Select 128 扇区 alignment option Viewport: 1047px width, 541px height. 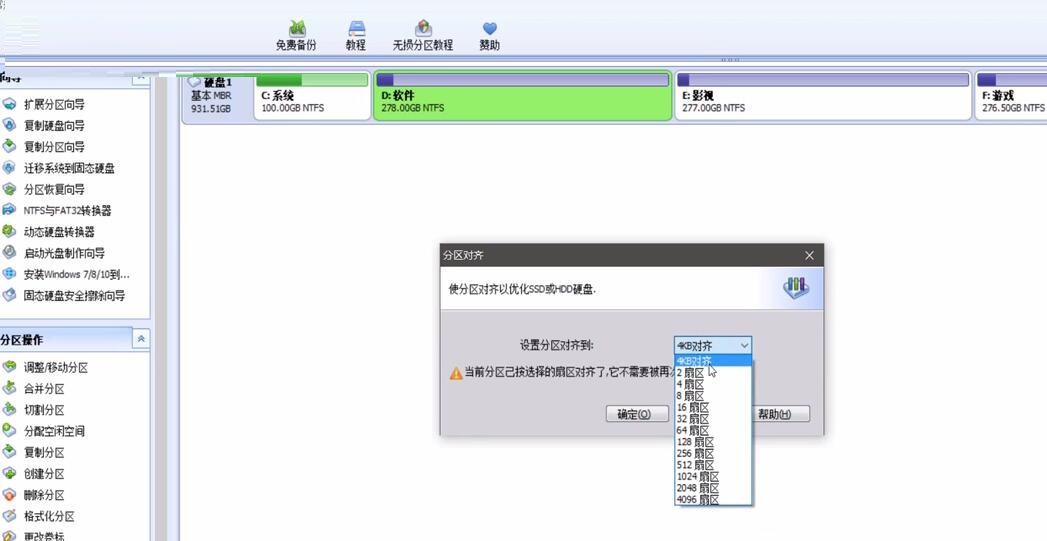pos(713,441)
